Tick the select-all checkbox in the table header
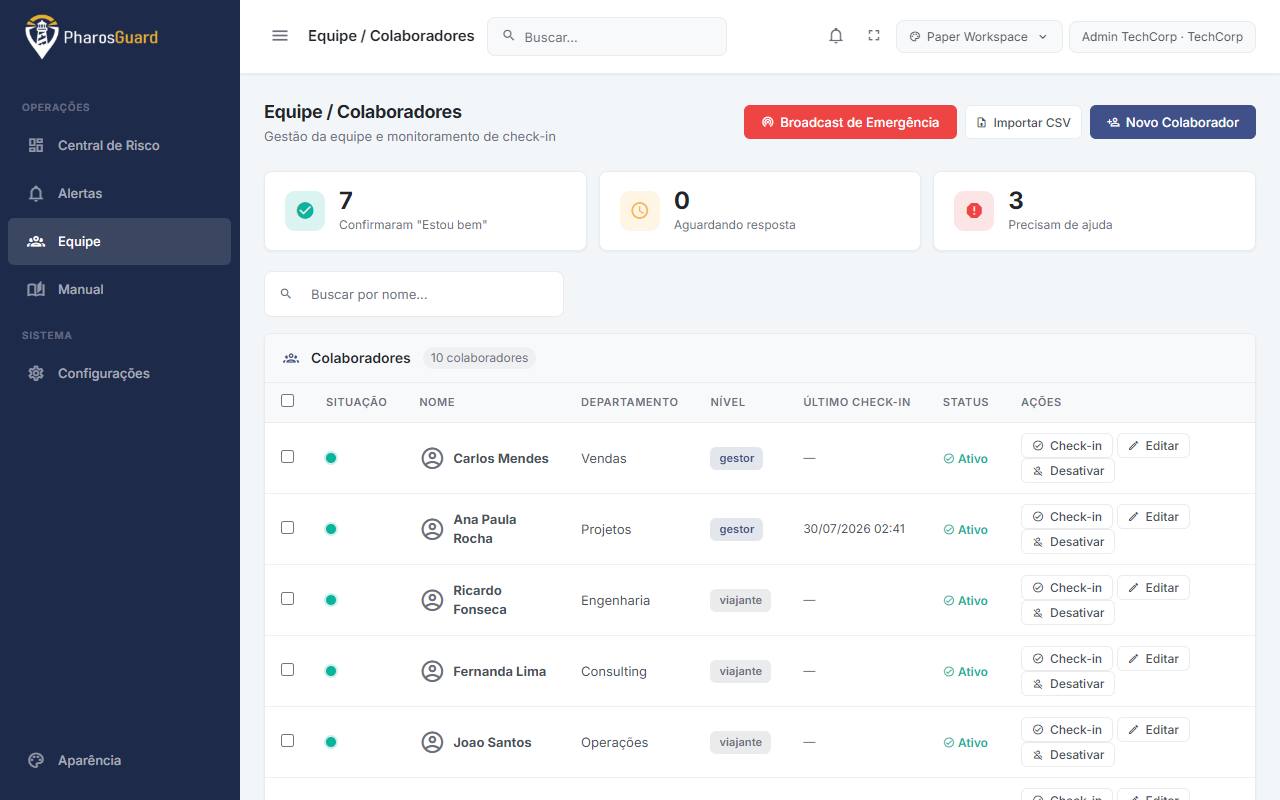The height and width of the screenshot is (800, 1280). (288, 401)
